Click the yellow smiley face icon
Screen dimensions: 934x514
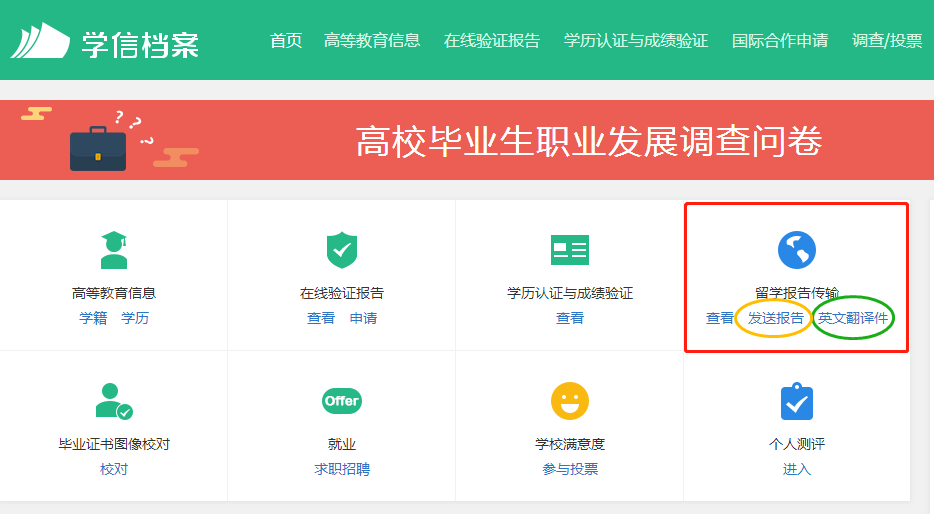(570, 401)
